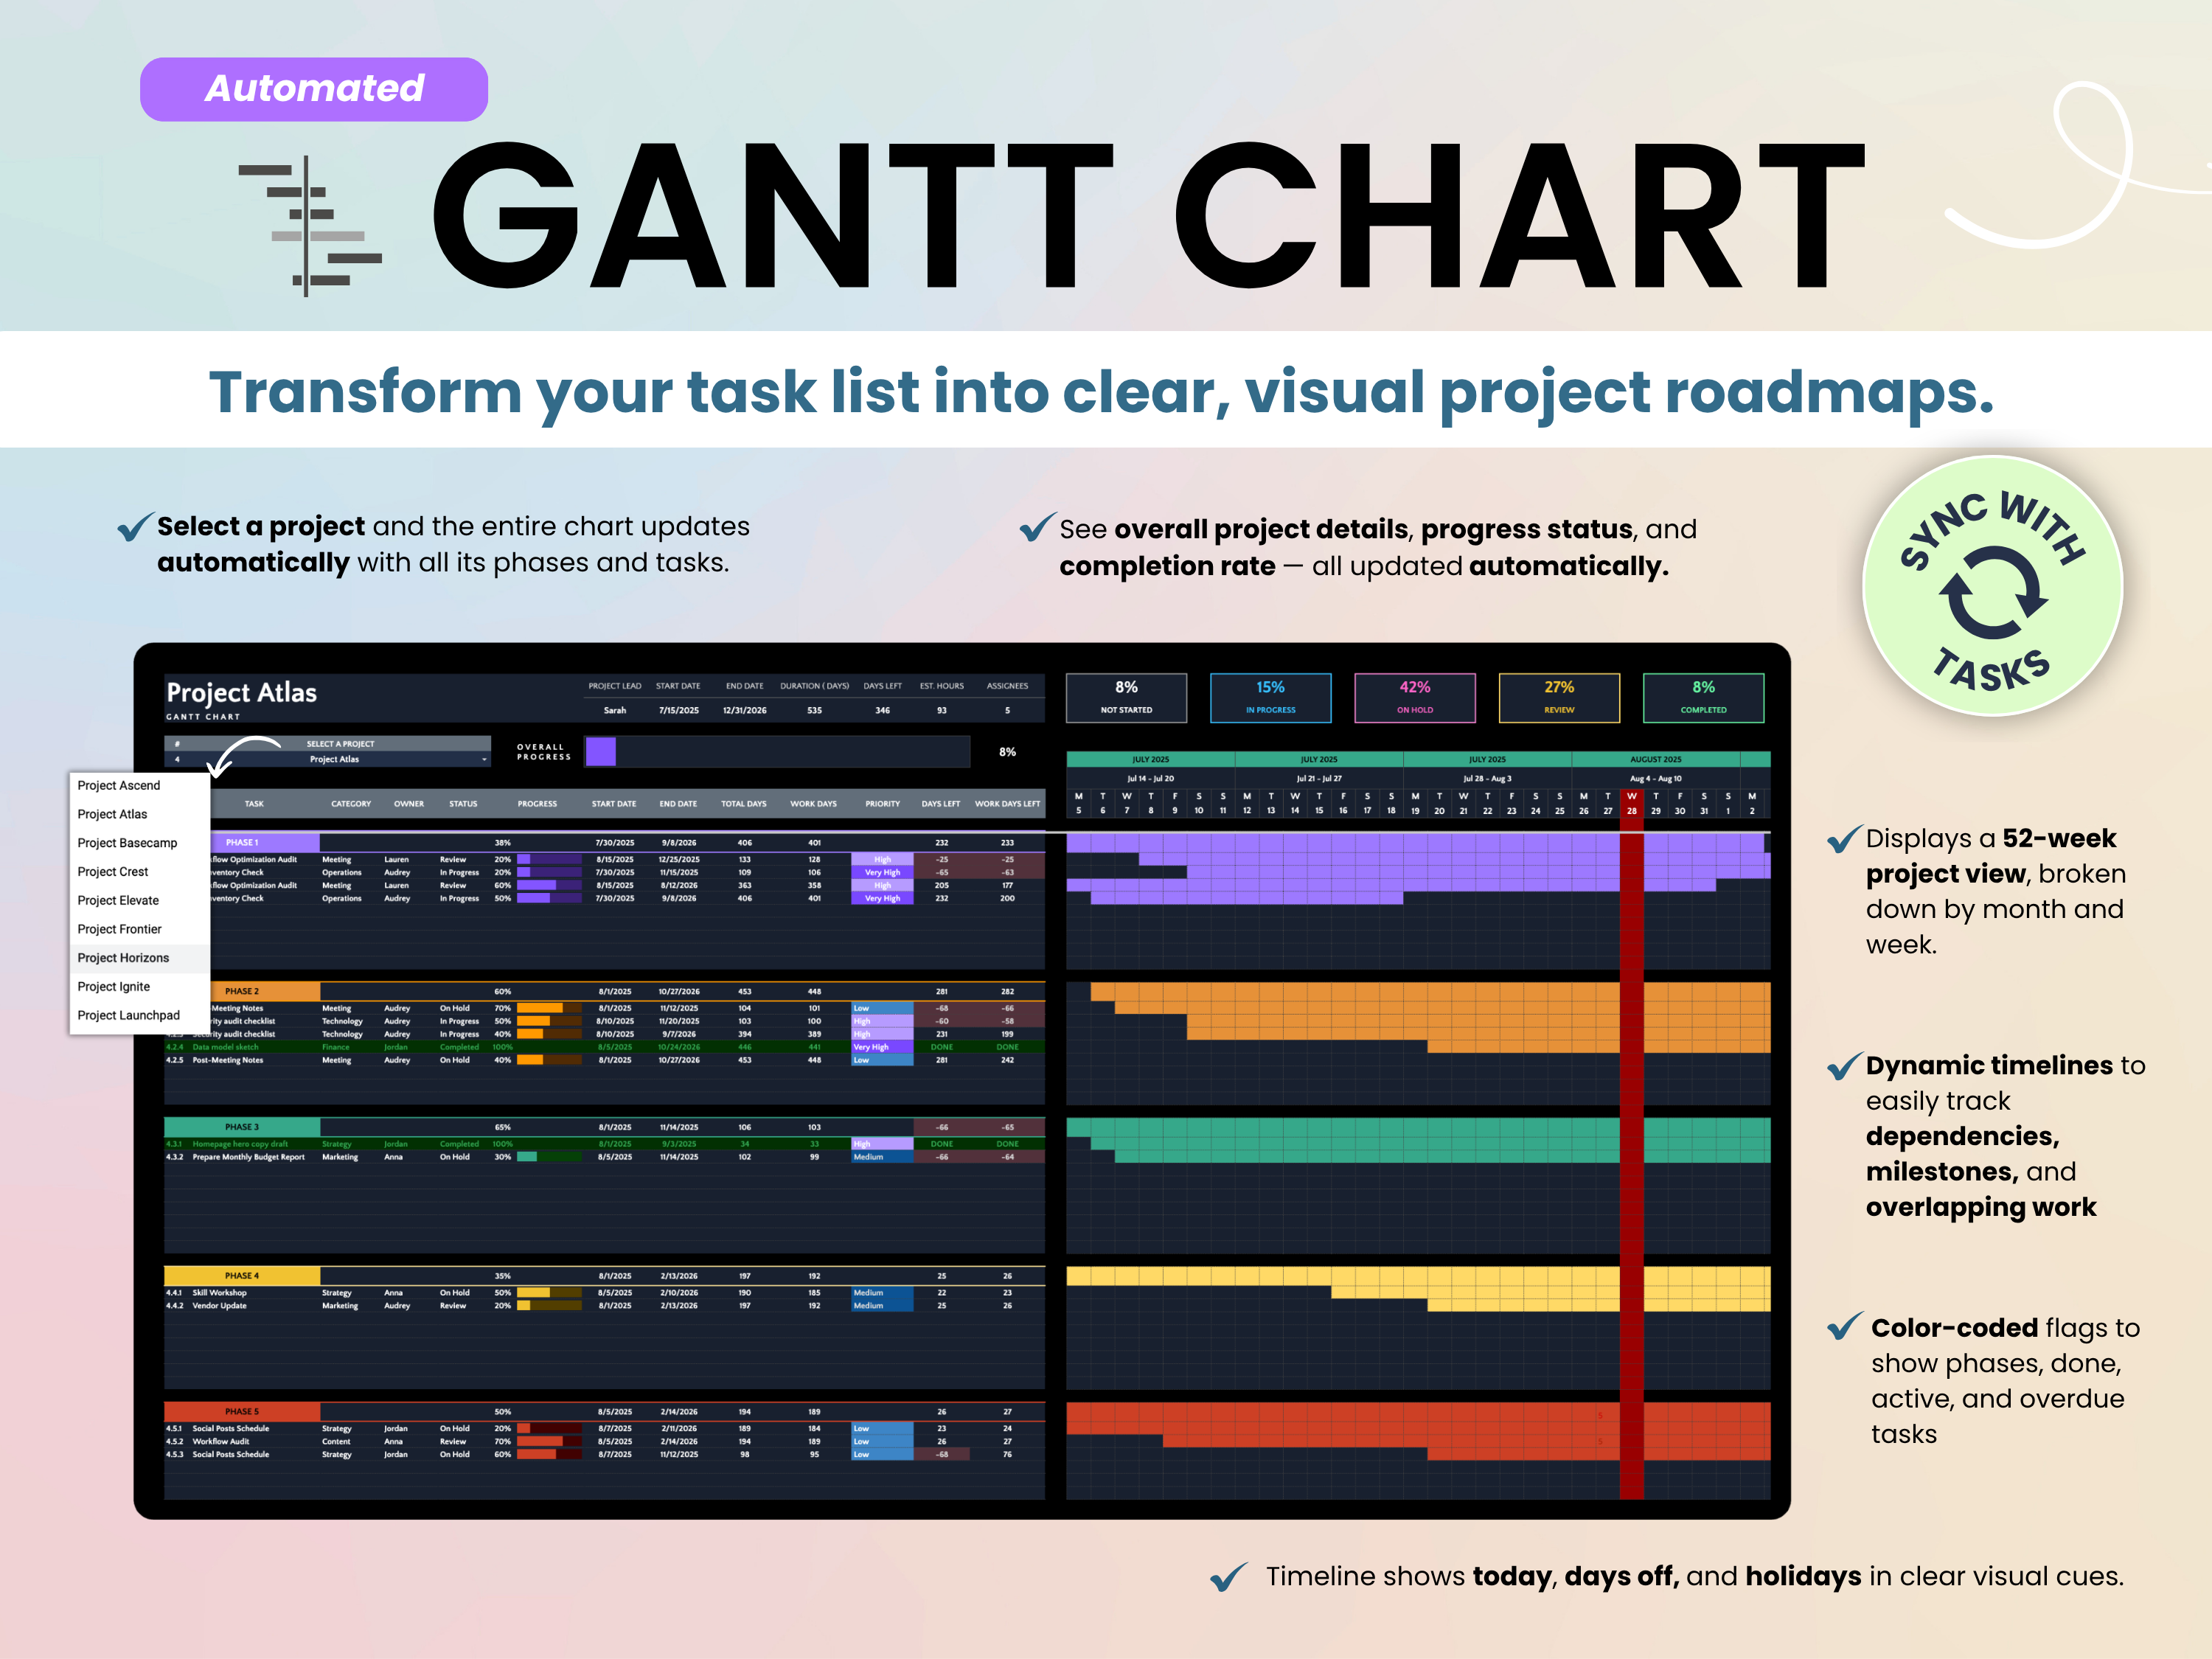Click the Overall Progress bar
The width and height of the screenshot is (2212, 1659).
click(777, 752)
